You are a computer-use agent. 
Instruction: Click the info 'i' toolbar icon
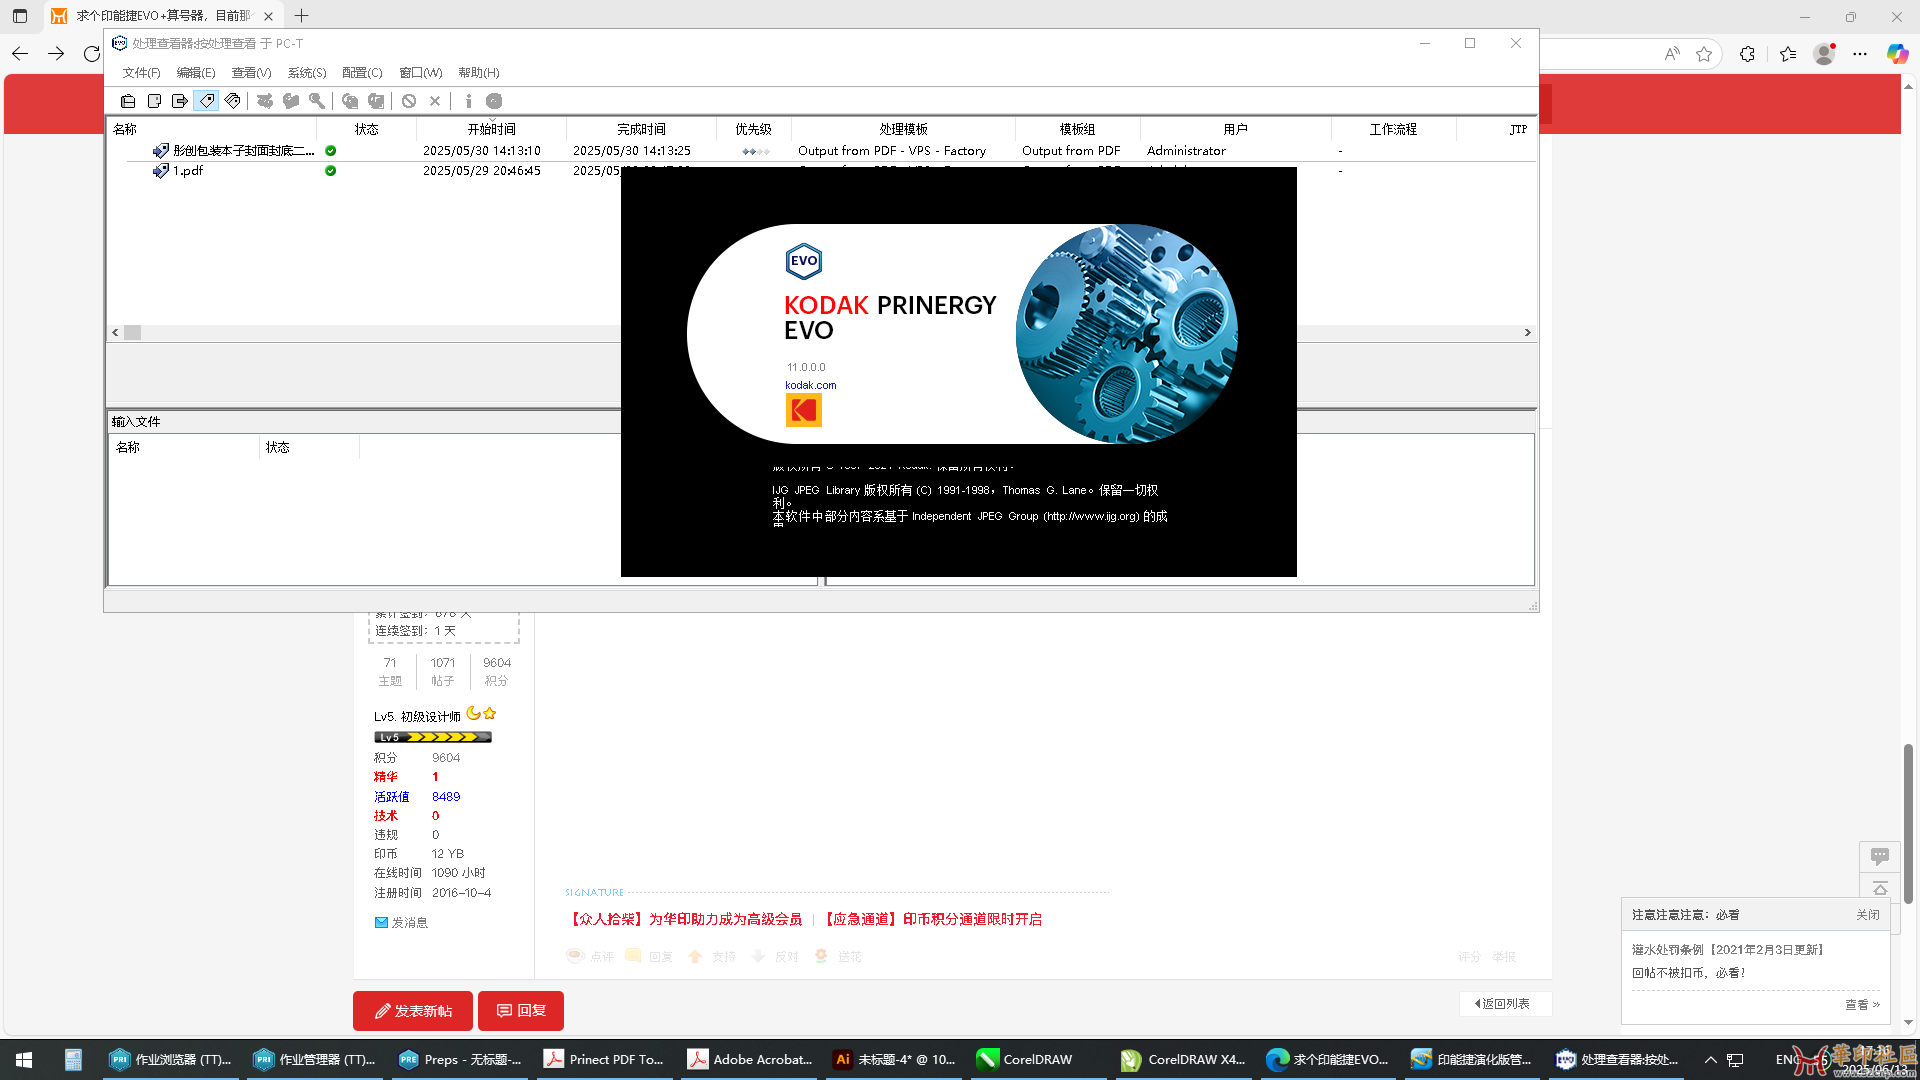tap(468, 101)
